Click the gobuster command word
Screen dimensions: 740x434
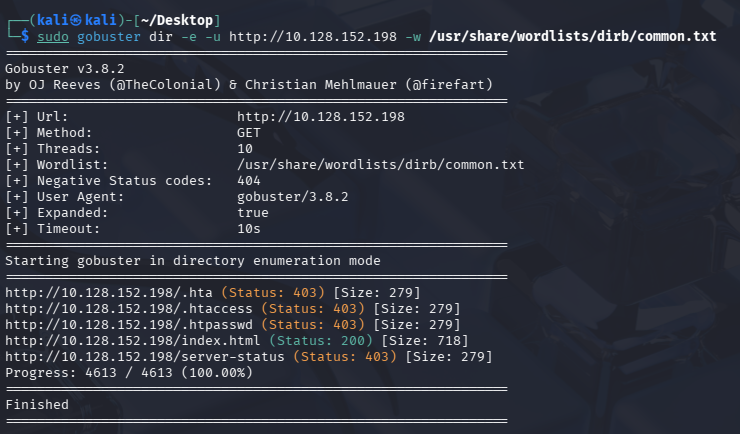109,36
